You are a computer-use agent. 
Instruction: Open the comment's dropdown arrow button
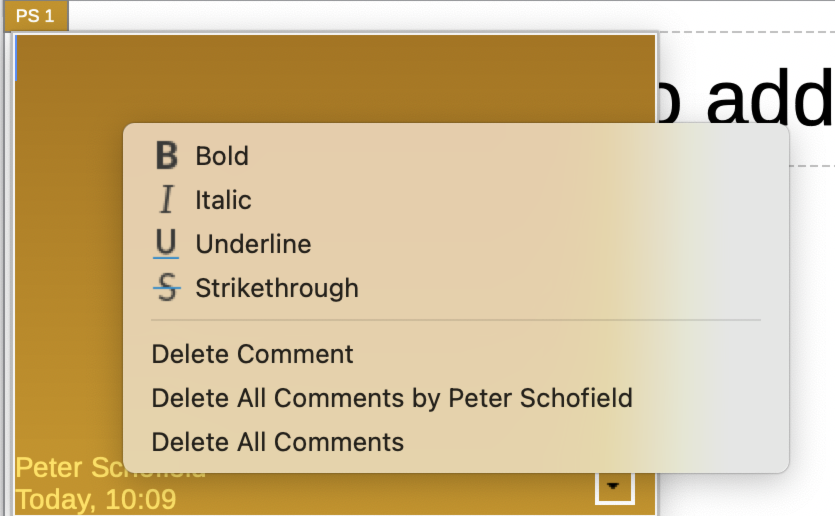tap(615, 487)
